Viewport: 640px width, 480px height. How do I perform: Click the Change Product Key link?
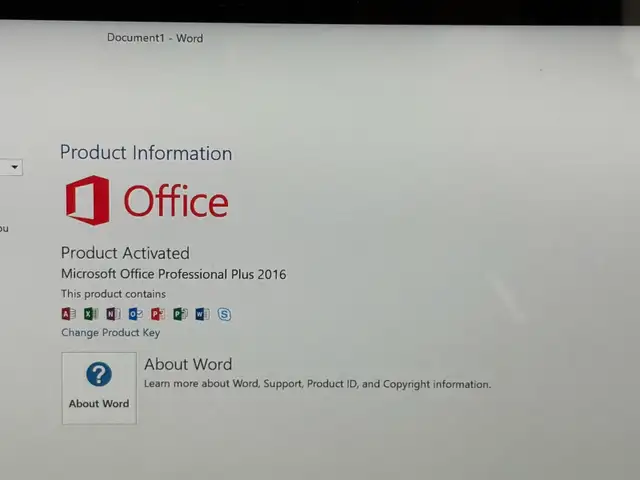pyautogui.click(x=111, y=333)
